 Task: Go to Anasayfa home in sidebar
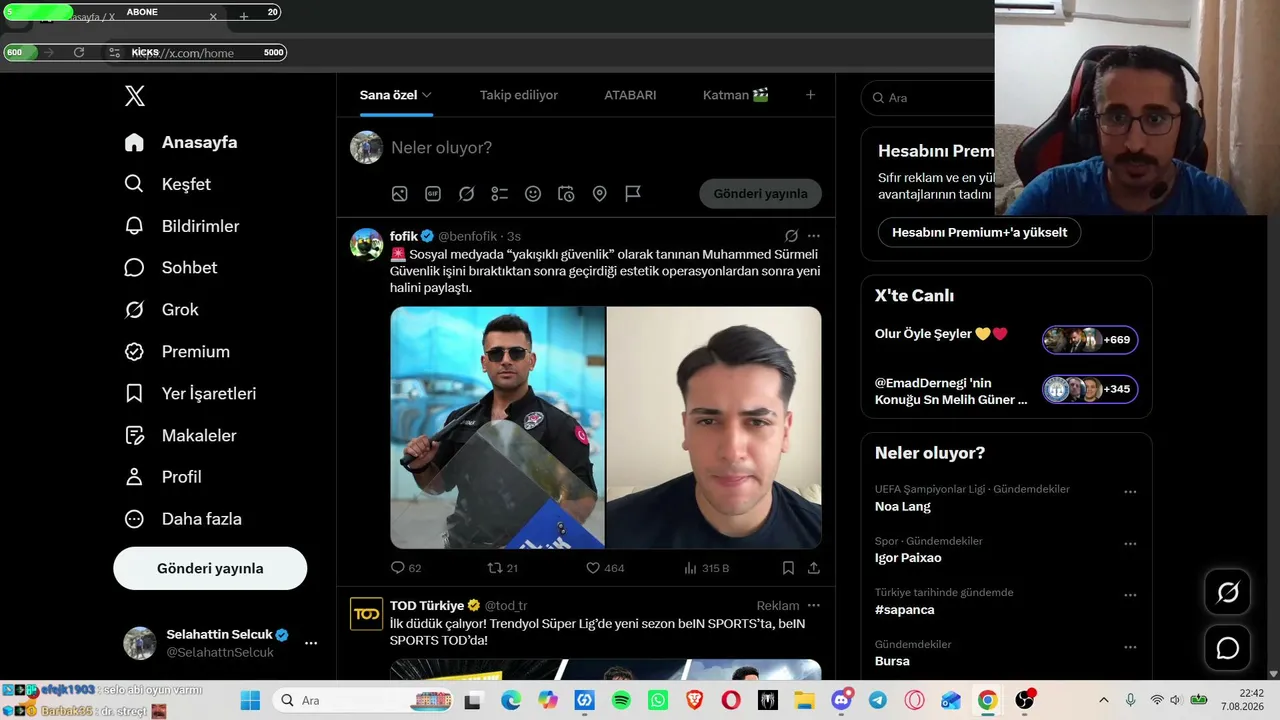click(x=181, y=142)
